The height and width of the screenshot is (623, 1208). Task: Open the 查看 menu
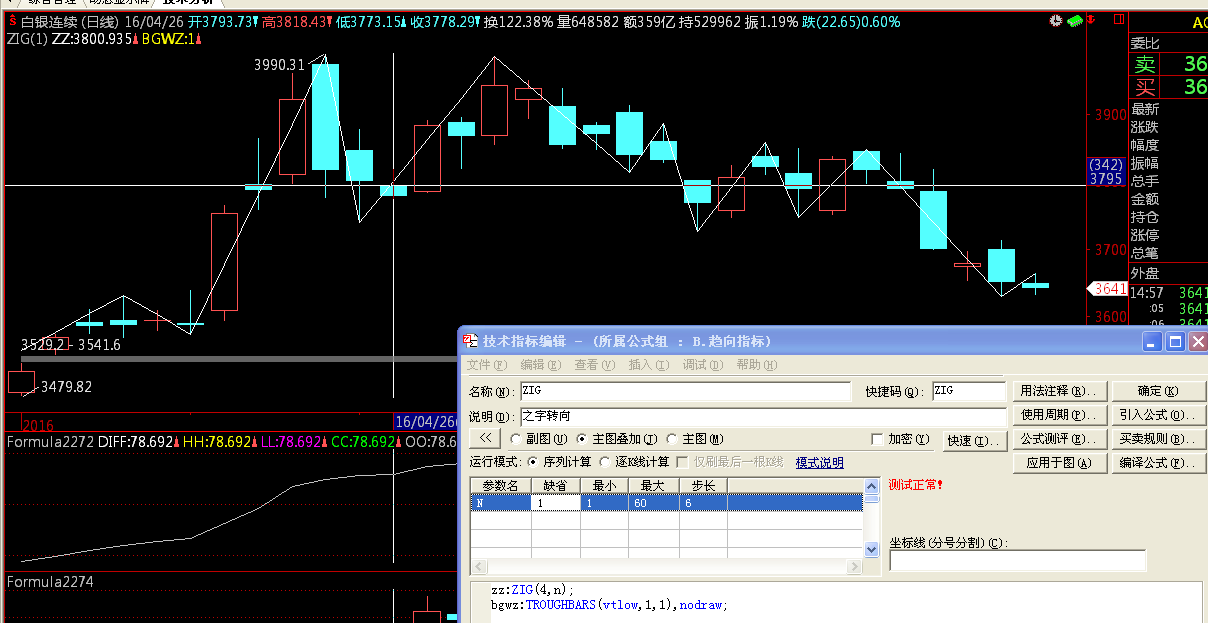(595, 366)
